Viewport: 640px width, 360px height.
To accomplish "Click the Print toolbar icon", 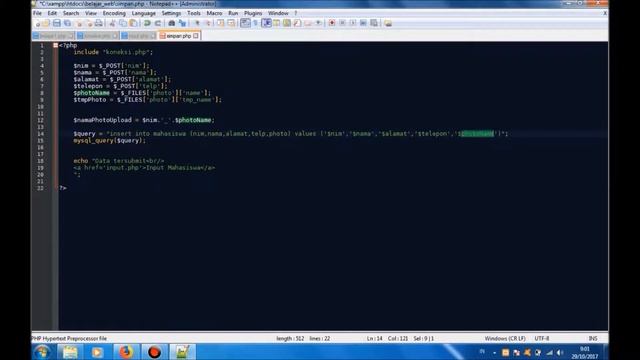I will [98, 23].
